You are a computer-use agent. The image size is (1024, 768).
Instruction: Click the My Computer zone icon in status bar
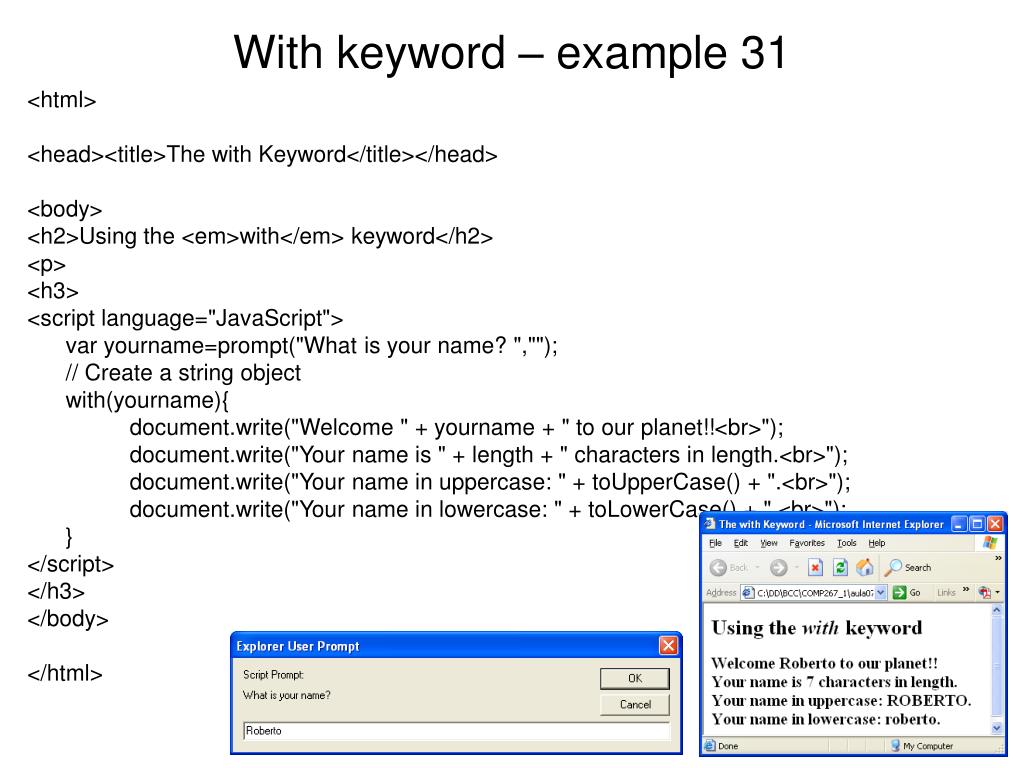(895, 745)
